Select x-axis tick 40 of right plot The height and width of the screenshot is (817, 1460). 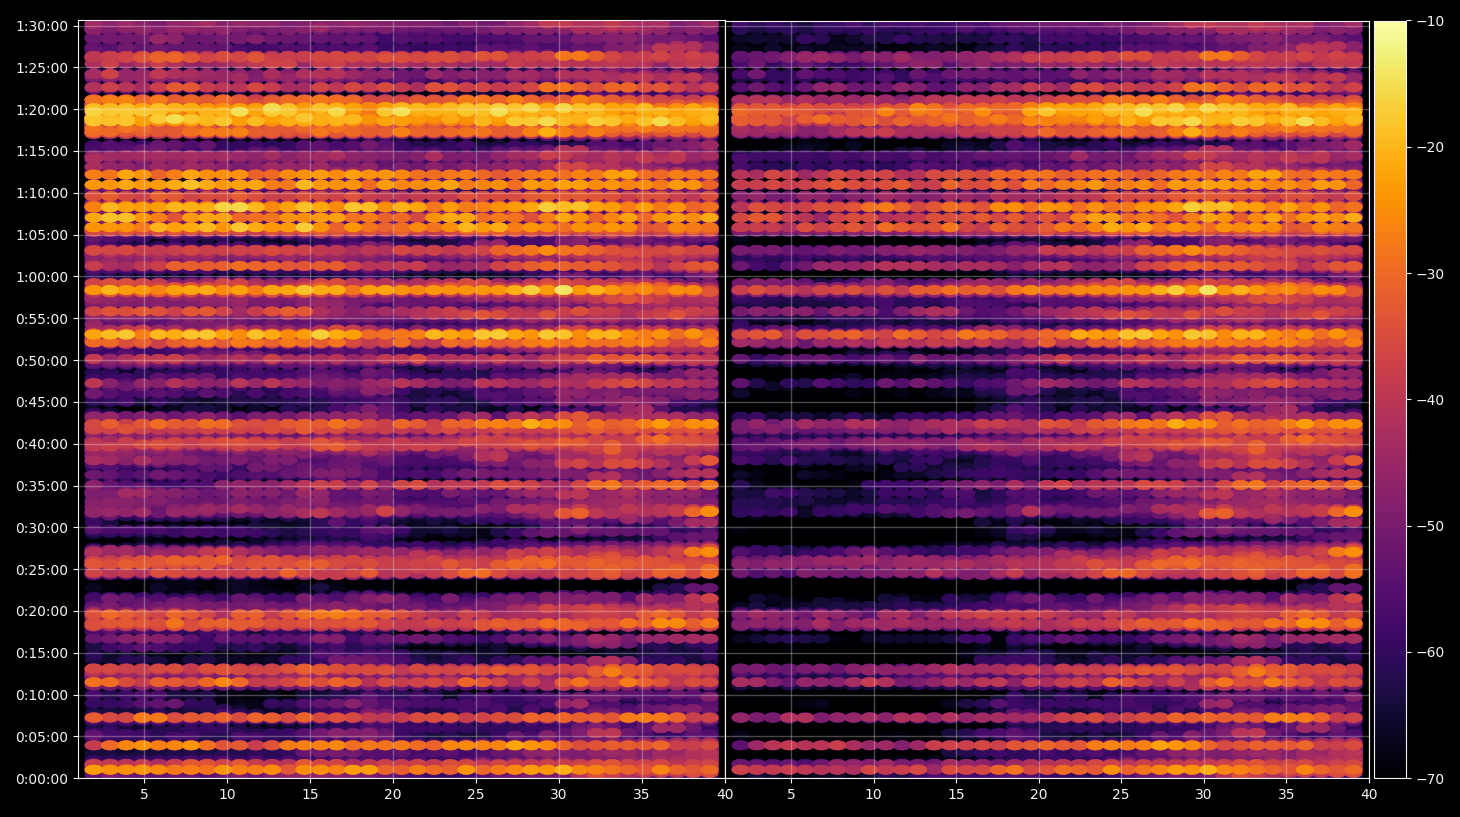point(1369,795)
